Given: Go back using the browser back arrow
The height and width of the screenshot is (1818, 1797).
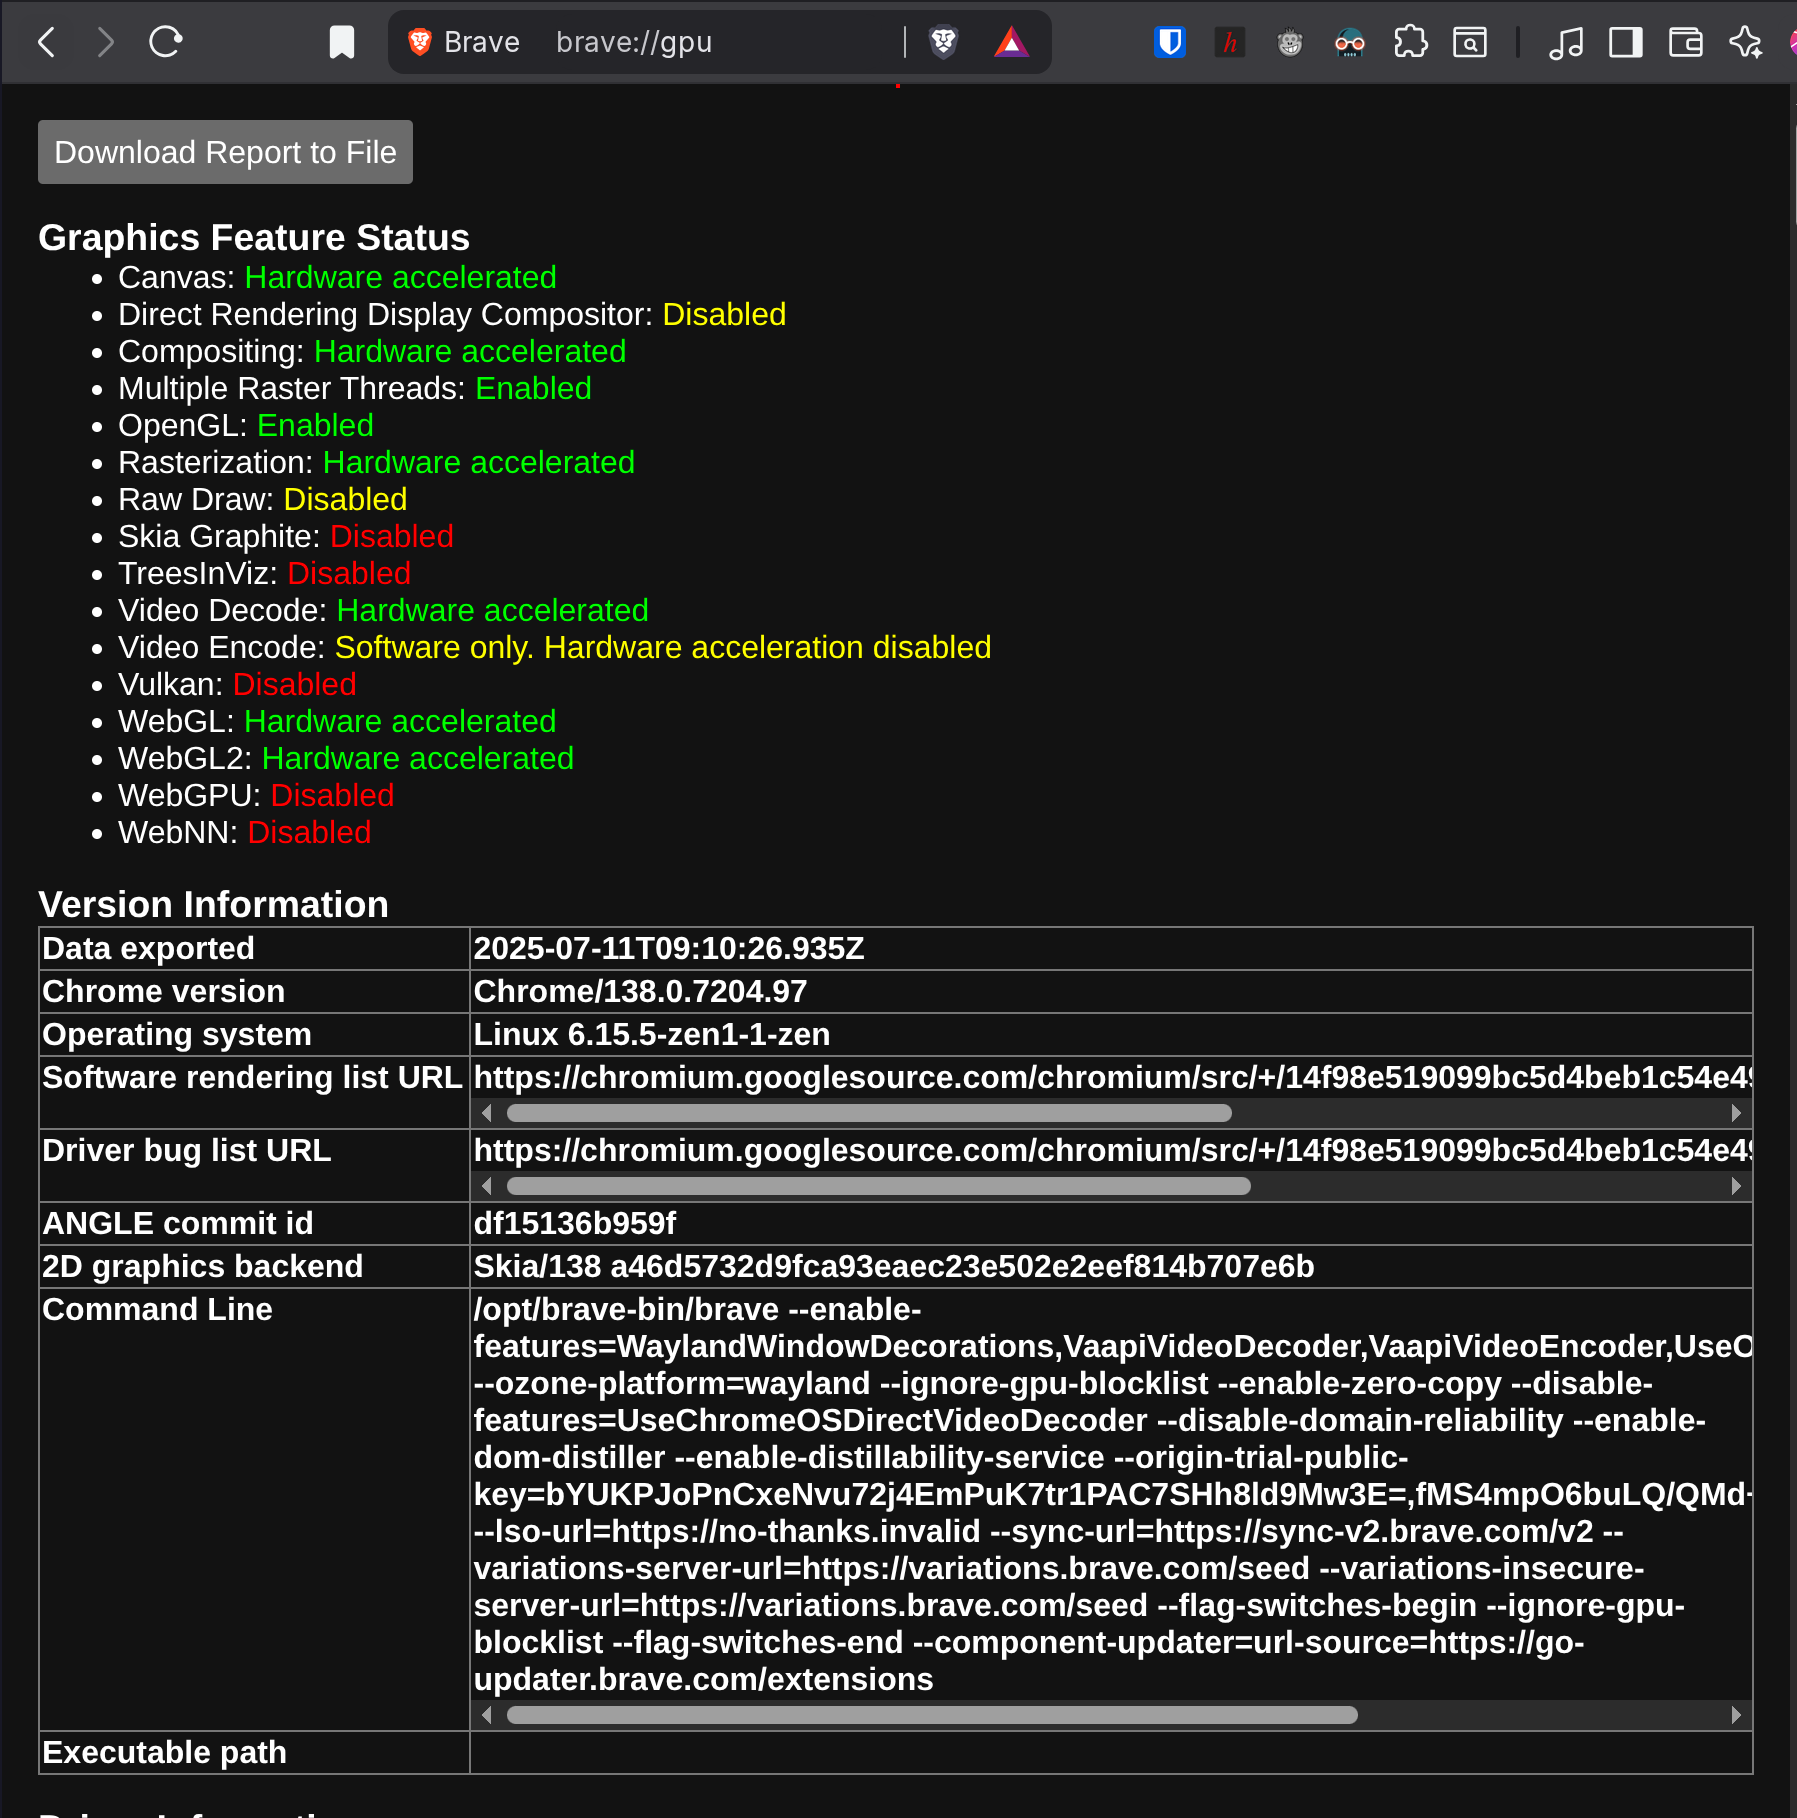Looking at the screenshot, I should pyautogui.click(x=46, y=42).
